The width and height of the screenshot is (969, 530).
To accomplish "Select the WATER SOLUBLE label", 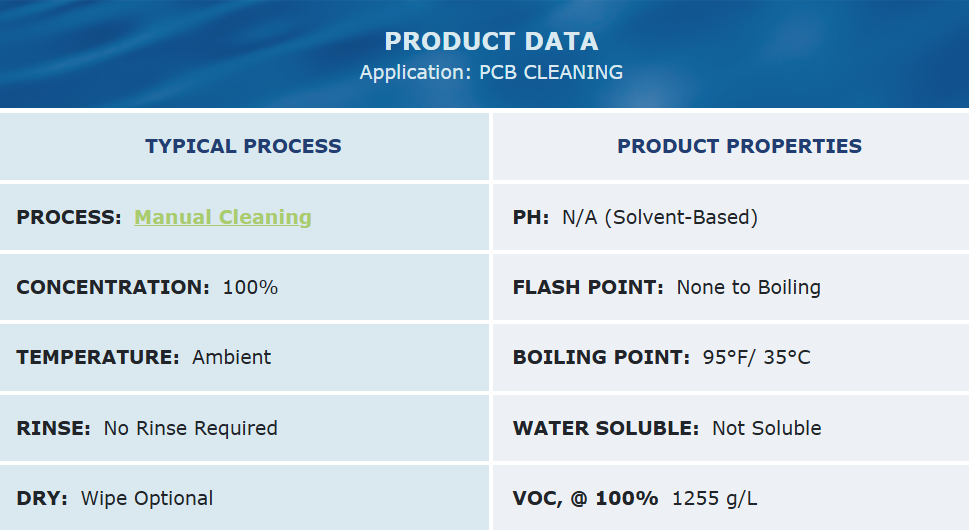I will click(x=606, y=428).
